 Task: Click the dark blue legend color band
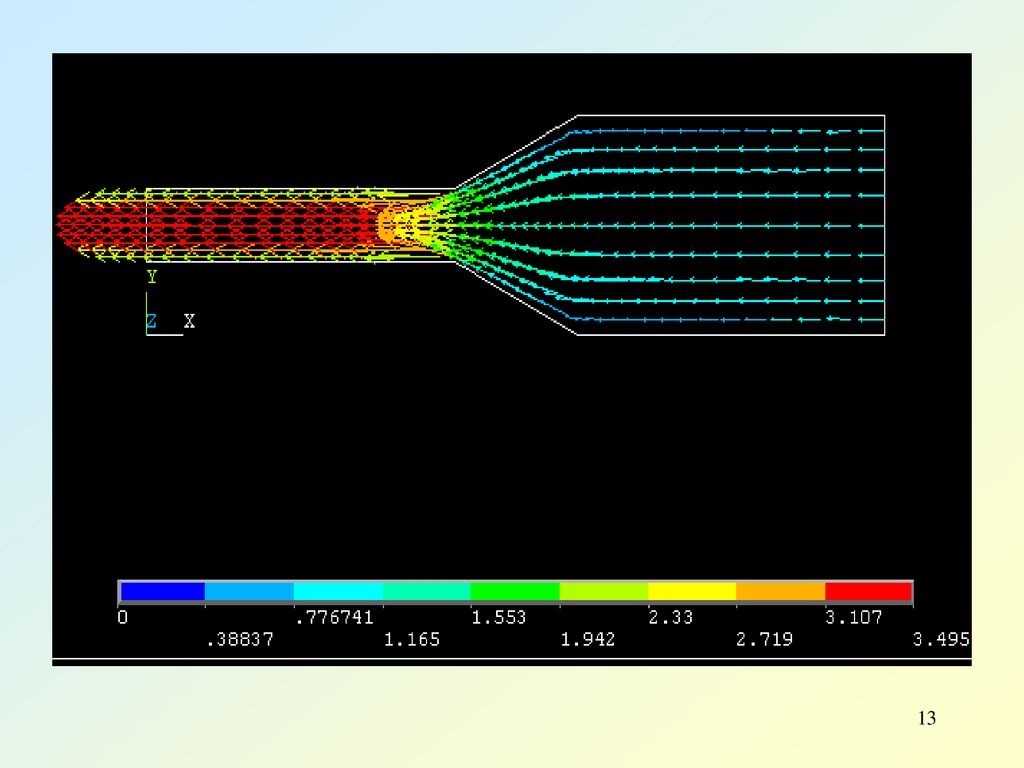tap(162, 592)
